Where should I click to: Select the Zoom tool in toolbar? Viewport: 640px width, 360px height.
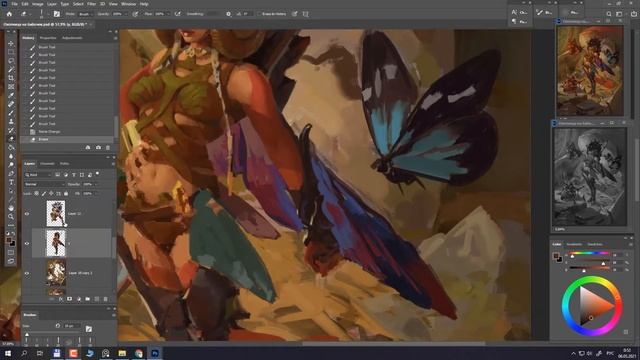(11, 217)
